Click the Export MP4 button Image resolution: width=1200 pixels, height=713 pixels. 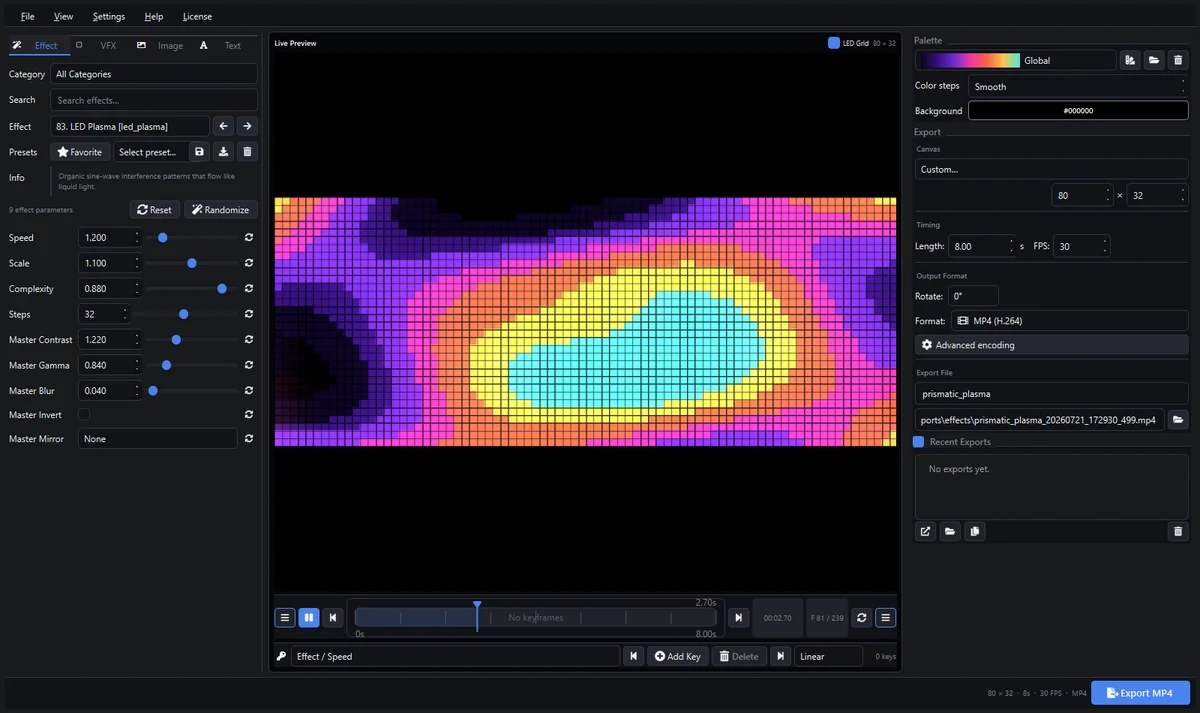click(1140, 693)
